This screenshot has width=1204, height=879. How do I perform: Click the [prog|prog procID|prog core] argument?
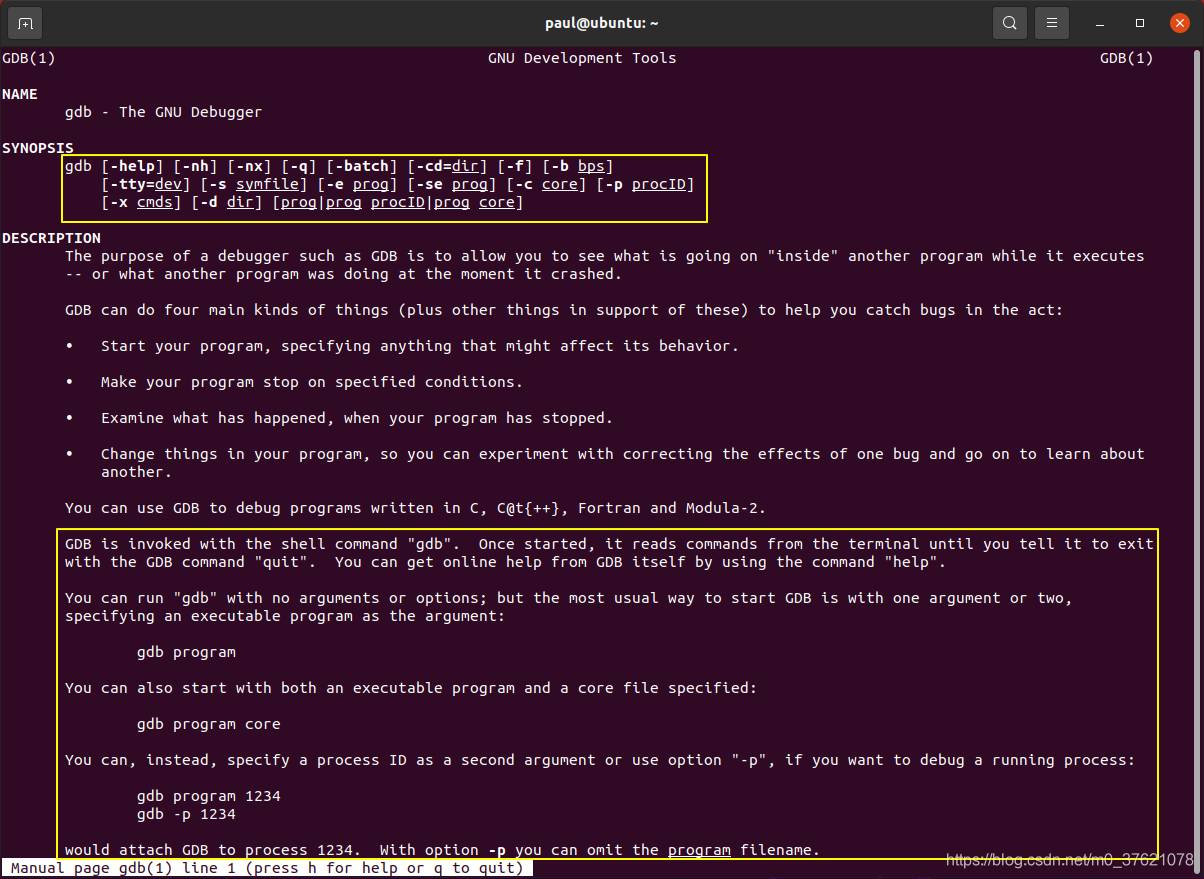point(398,202)
